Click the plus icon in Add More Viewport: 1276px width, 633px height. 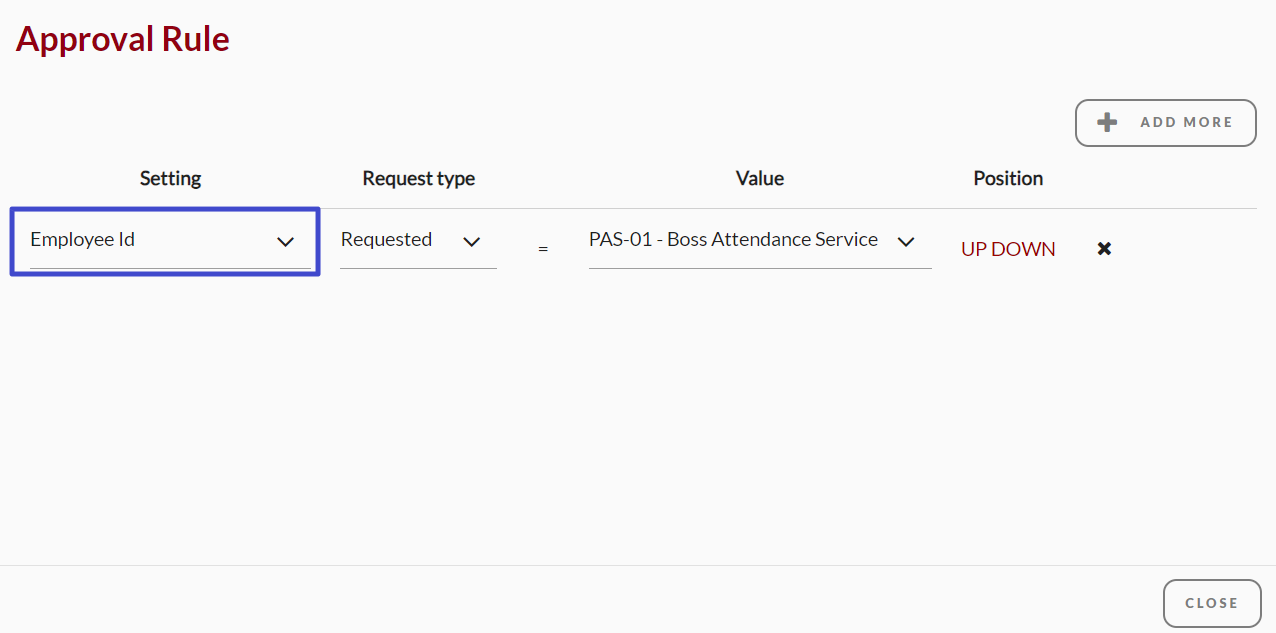(x=1107, y=123)
